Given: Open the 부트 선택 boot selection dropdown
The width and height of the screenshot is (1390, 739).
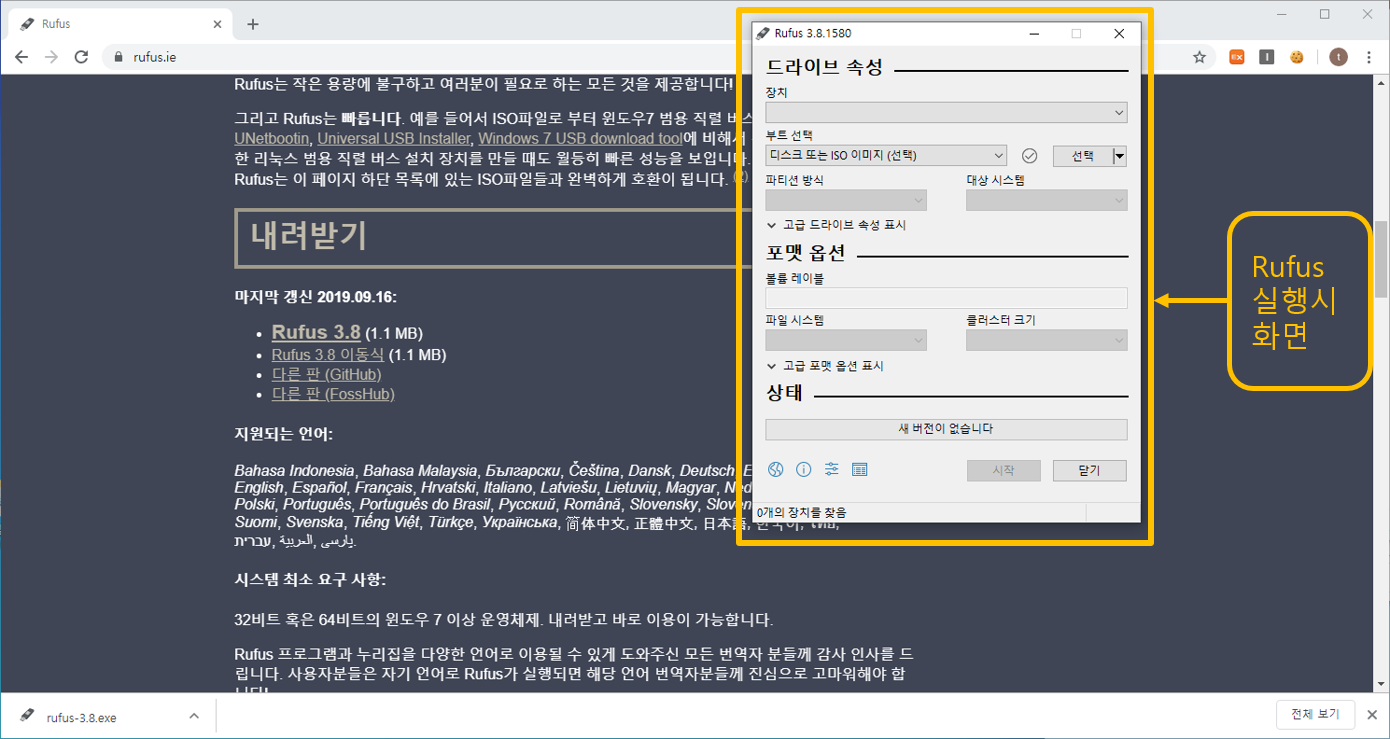Looking at the screenshot, I should [x=886, y=156].
